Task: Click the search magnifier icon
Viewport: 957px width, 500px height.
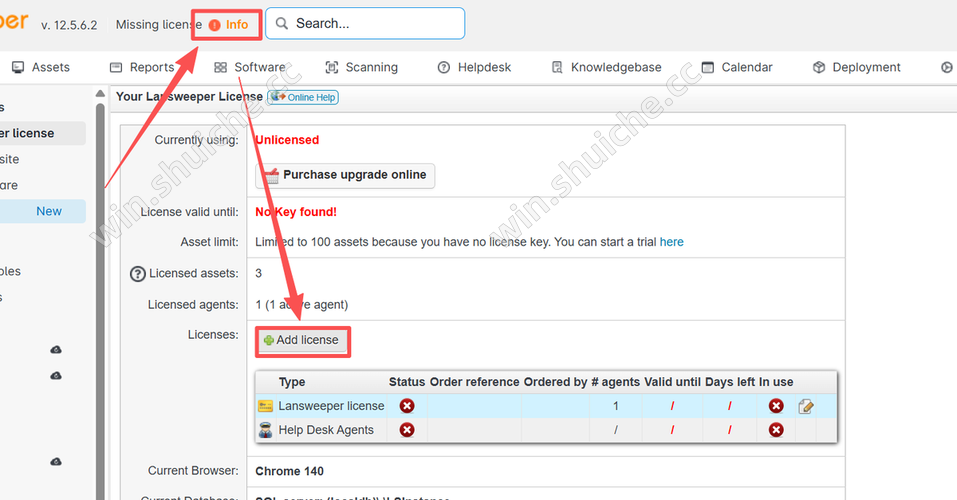Action: coord(281,24)
